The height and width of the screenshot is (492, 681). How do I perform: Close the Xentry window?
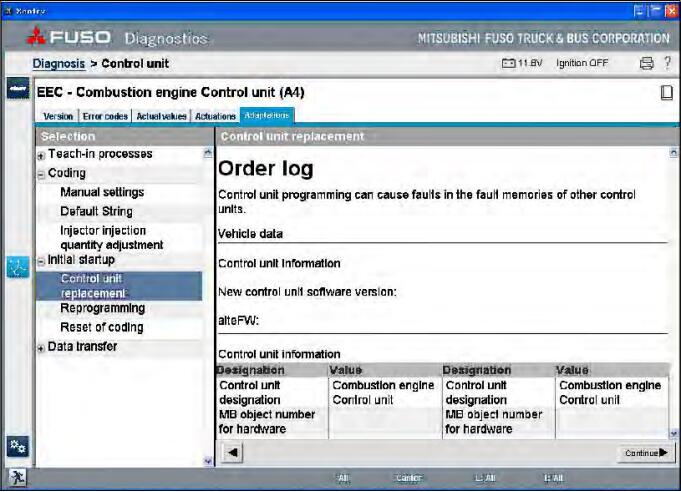click(671, 10)
